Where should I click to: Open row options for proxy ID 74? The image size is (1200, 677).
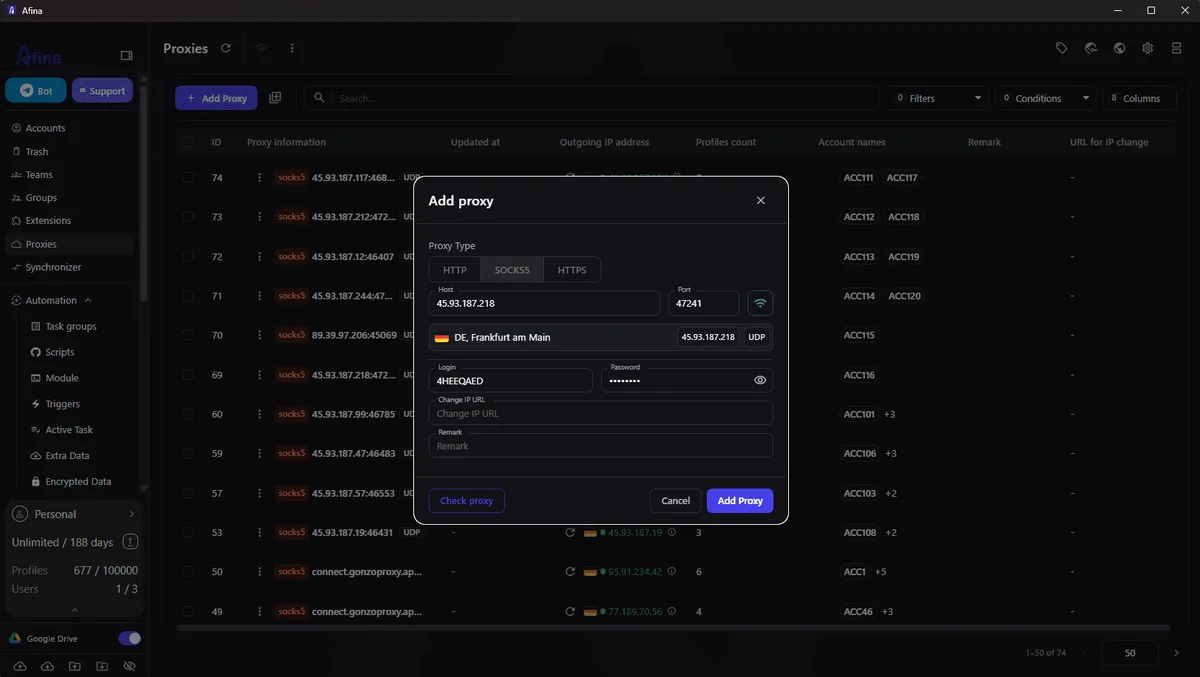[x=260, y=177]
